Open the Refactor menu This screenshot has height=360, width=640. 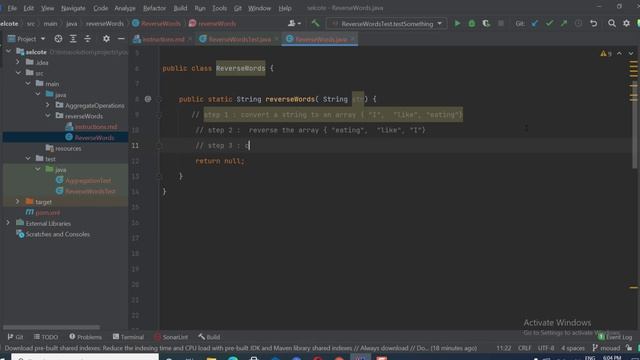tap(154, 8)
